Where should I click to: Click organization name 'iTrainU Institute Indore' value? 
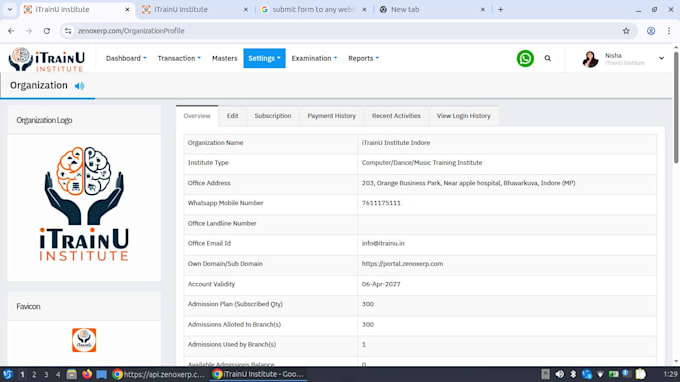tap(396, 143)
